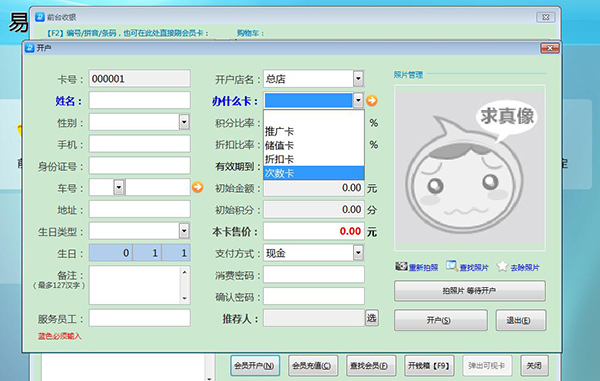Click the 备注 scrollbar up arrow
The width and height of the screenshot is (600, 381).
click(185, 272)
